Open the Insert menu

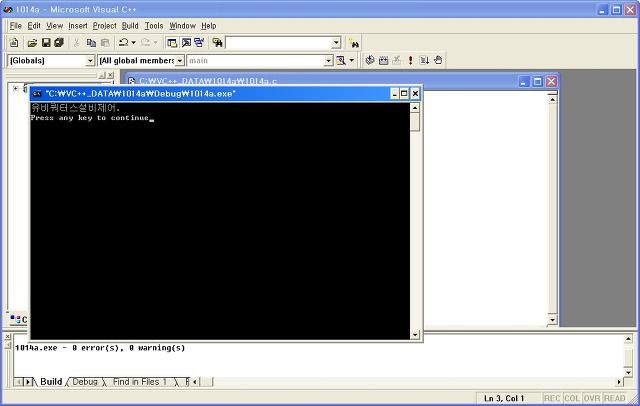(78, 26)
